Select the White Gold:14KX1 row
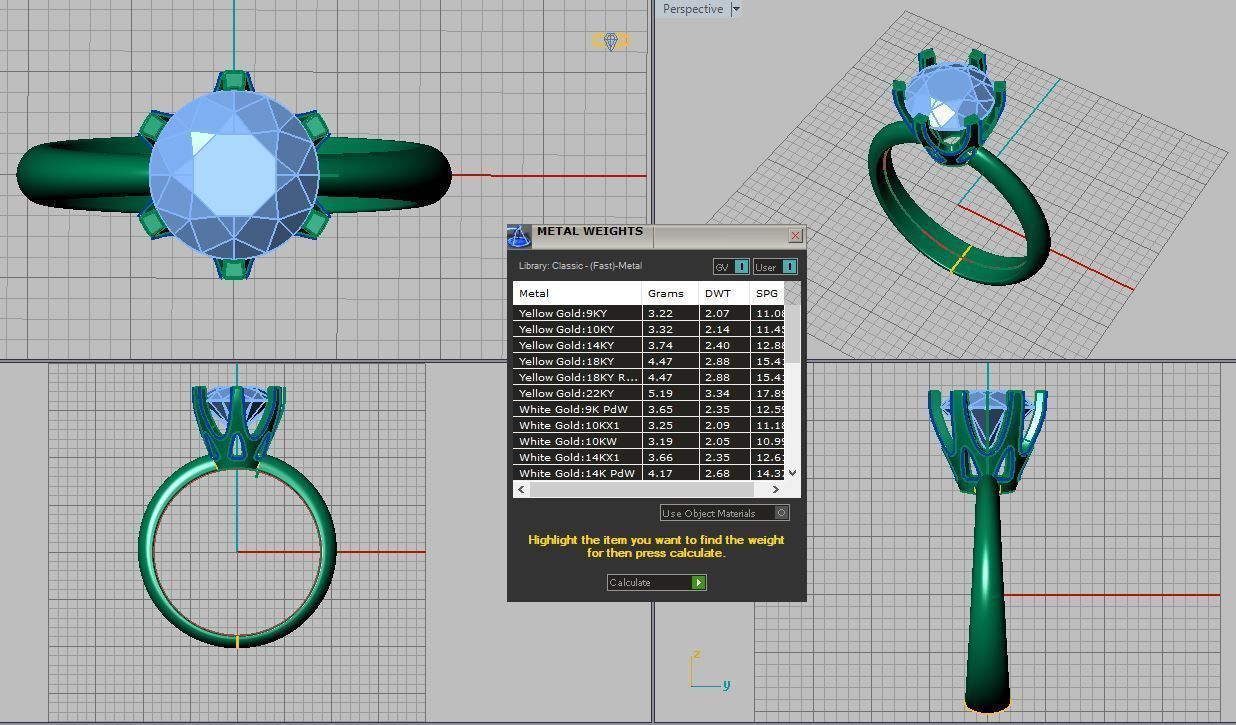Image resolution: width=1236 pixels, height=725 pixels. pos(649,457)
